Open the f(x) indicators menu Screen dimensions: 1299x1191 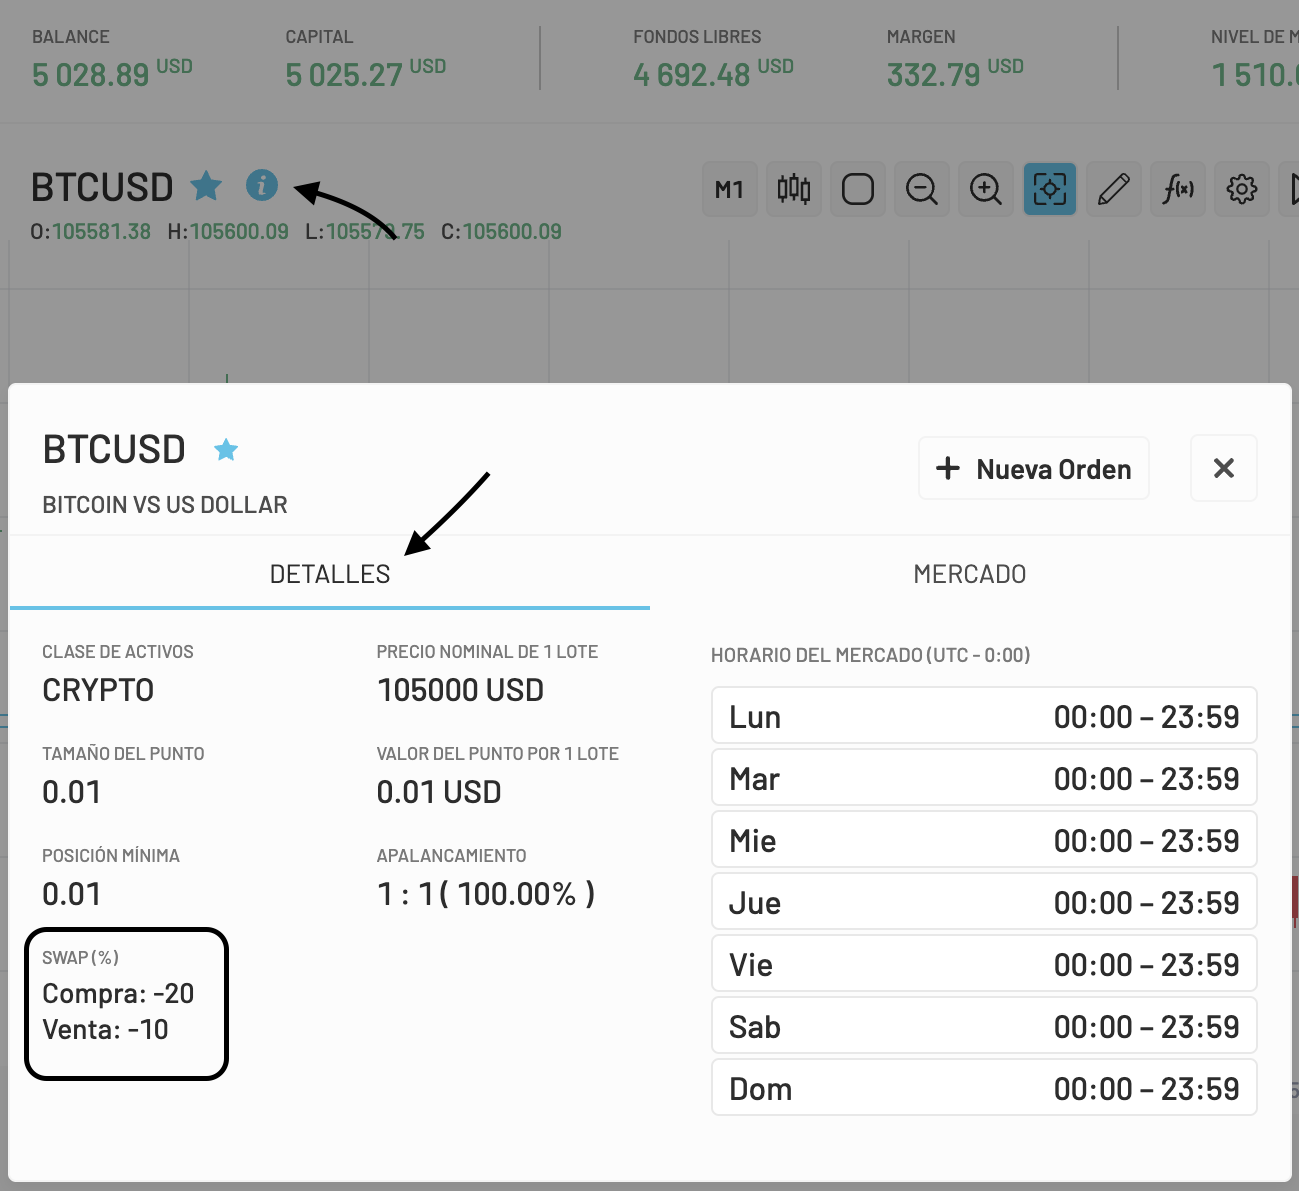(1178, 189)
